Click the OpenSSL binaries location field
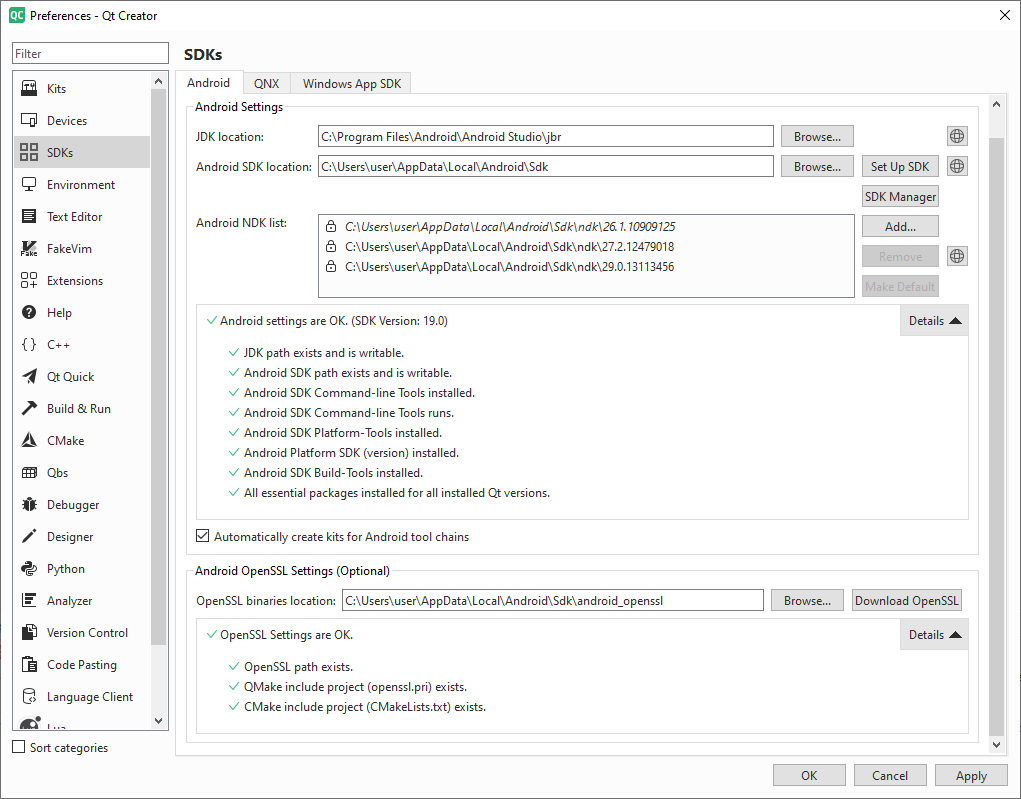This screenshot has height=799, width=1021. click(x=553, y=600)
